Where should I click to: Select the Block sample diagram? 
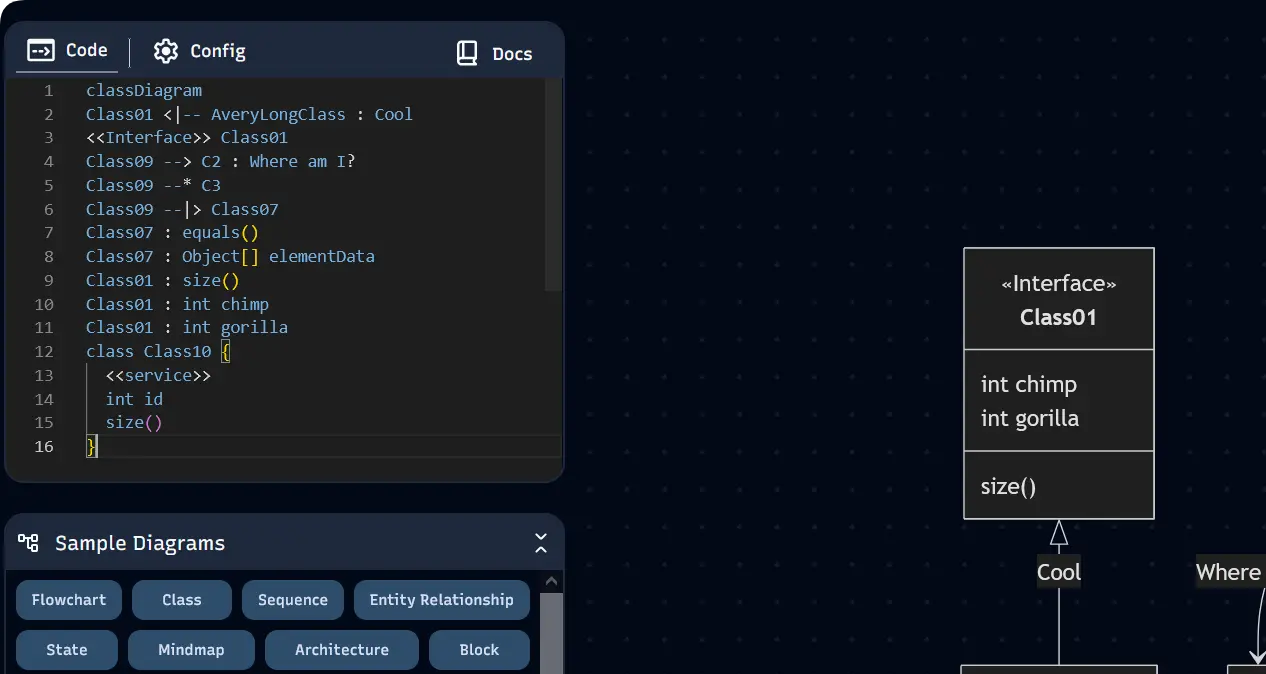point(479,650)
